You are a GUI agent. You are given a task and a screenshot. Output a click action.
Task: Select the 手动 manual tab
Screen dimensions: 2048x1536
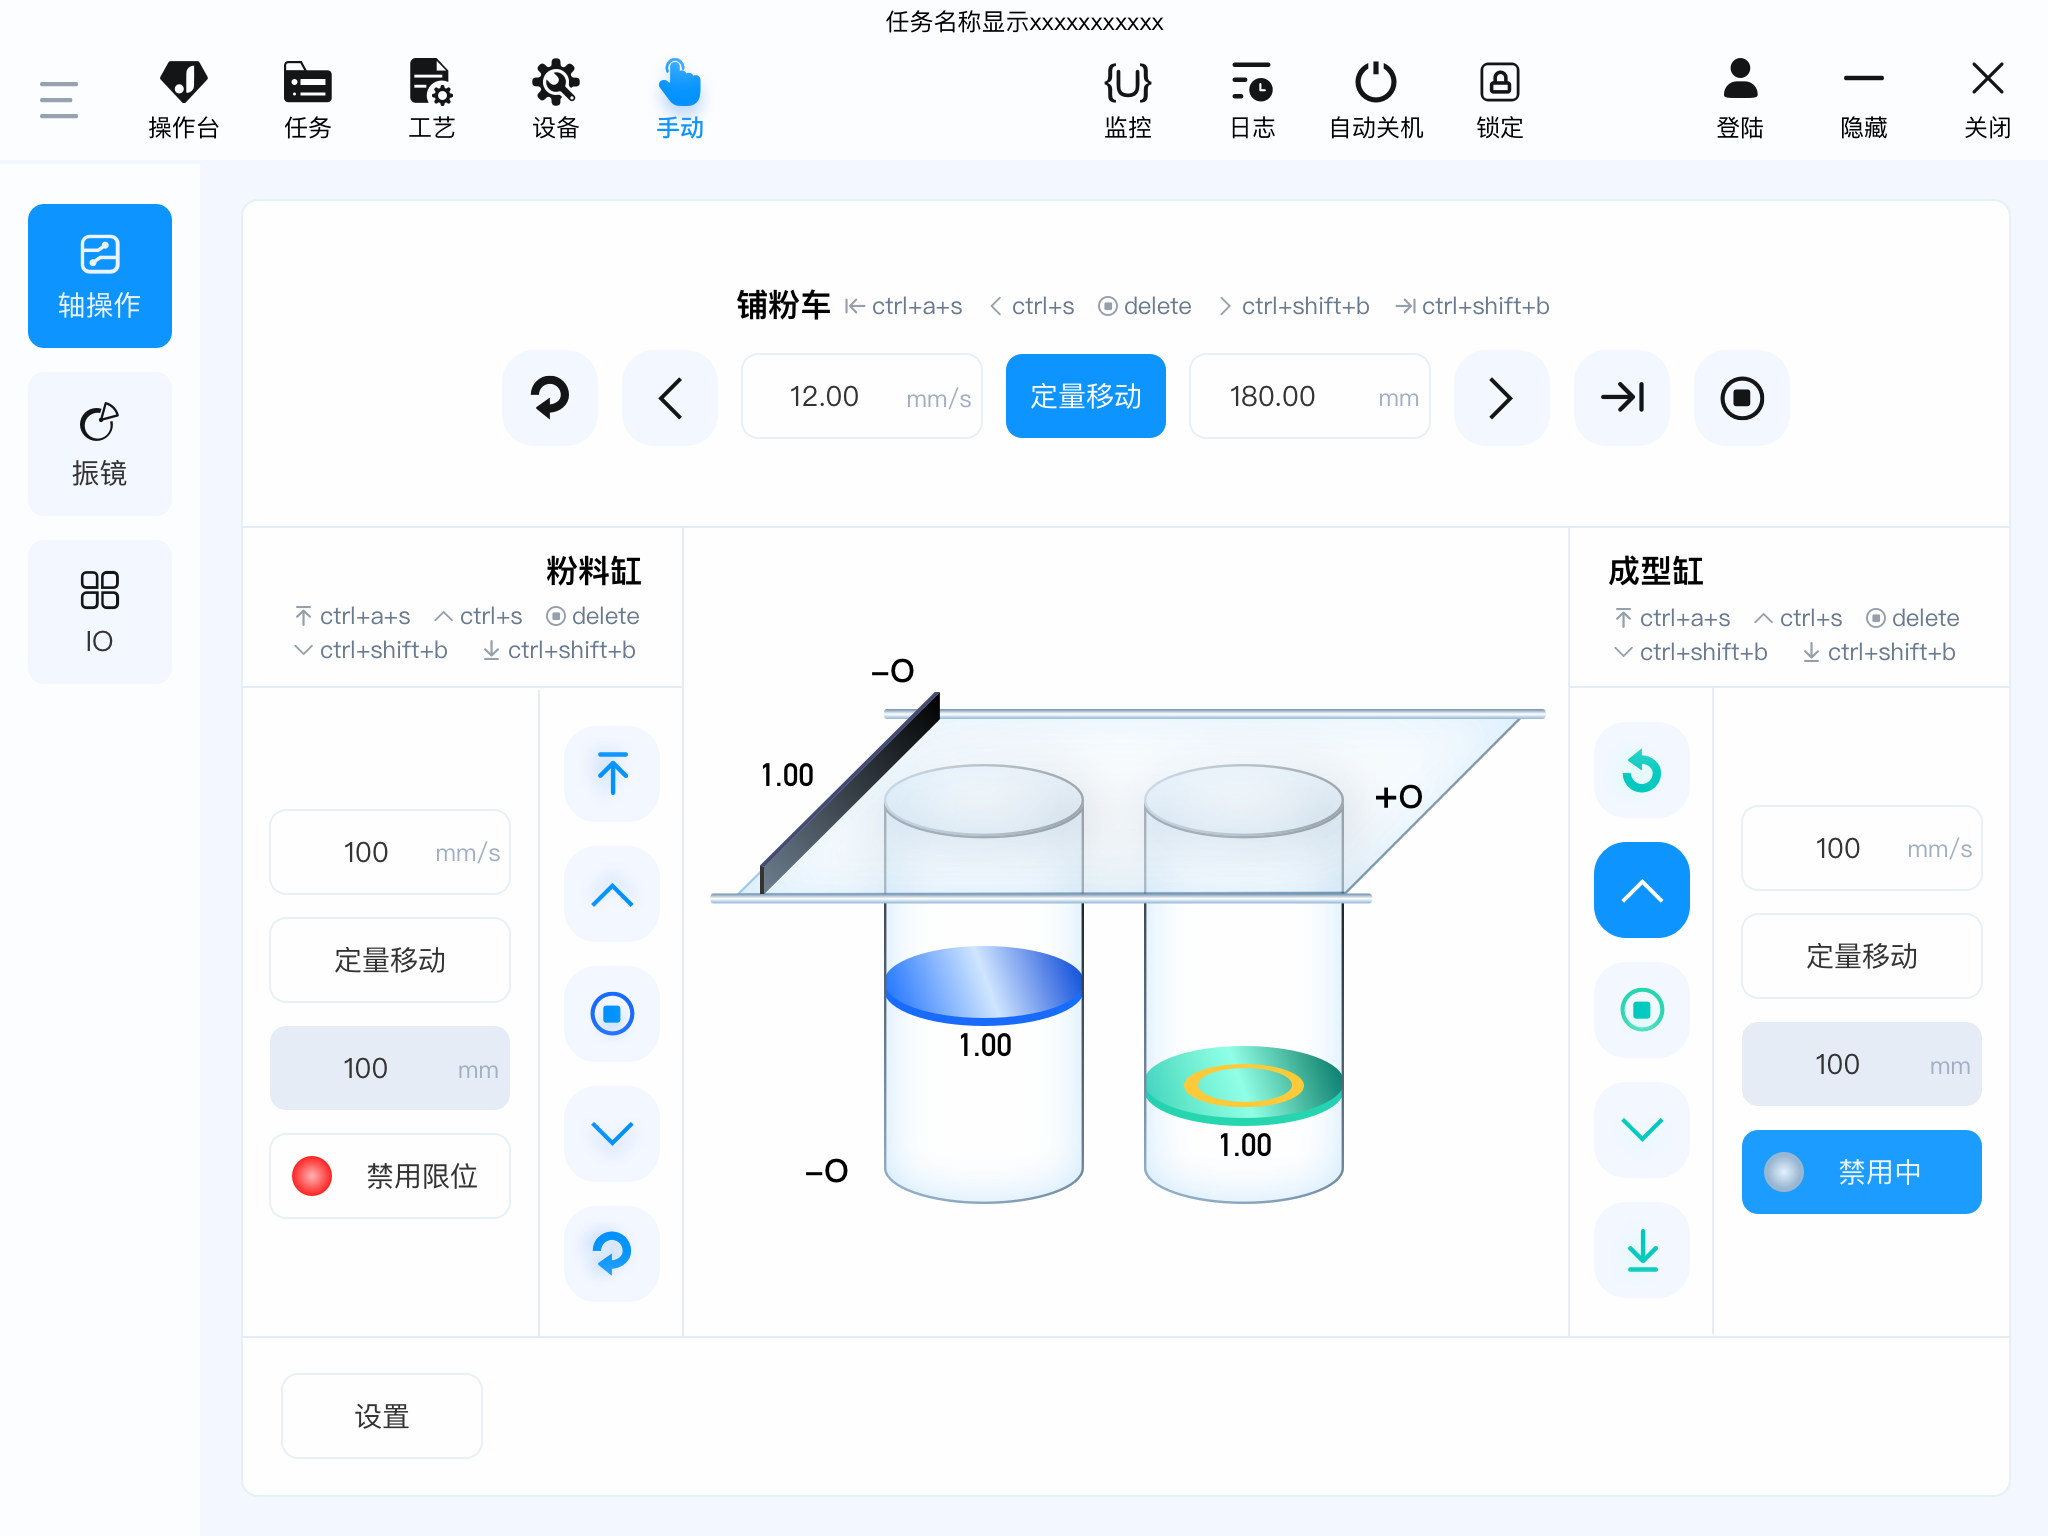pos(679,100)
